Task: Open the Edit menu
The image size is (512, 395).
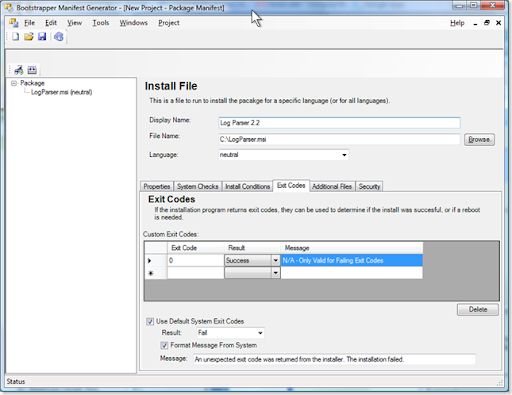Action: [51, 23]
